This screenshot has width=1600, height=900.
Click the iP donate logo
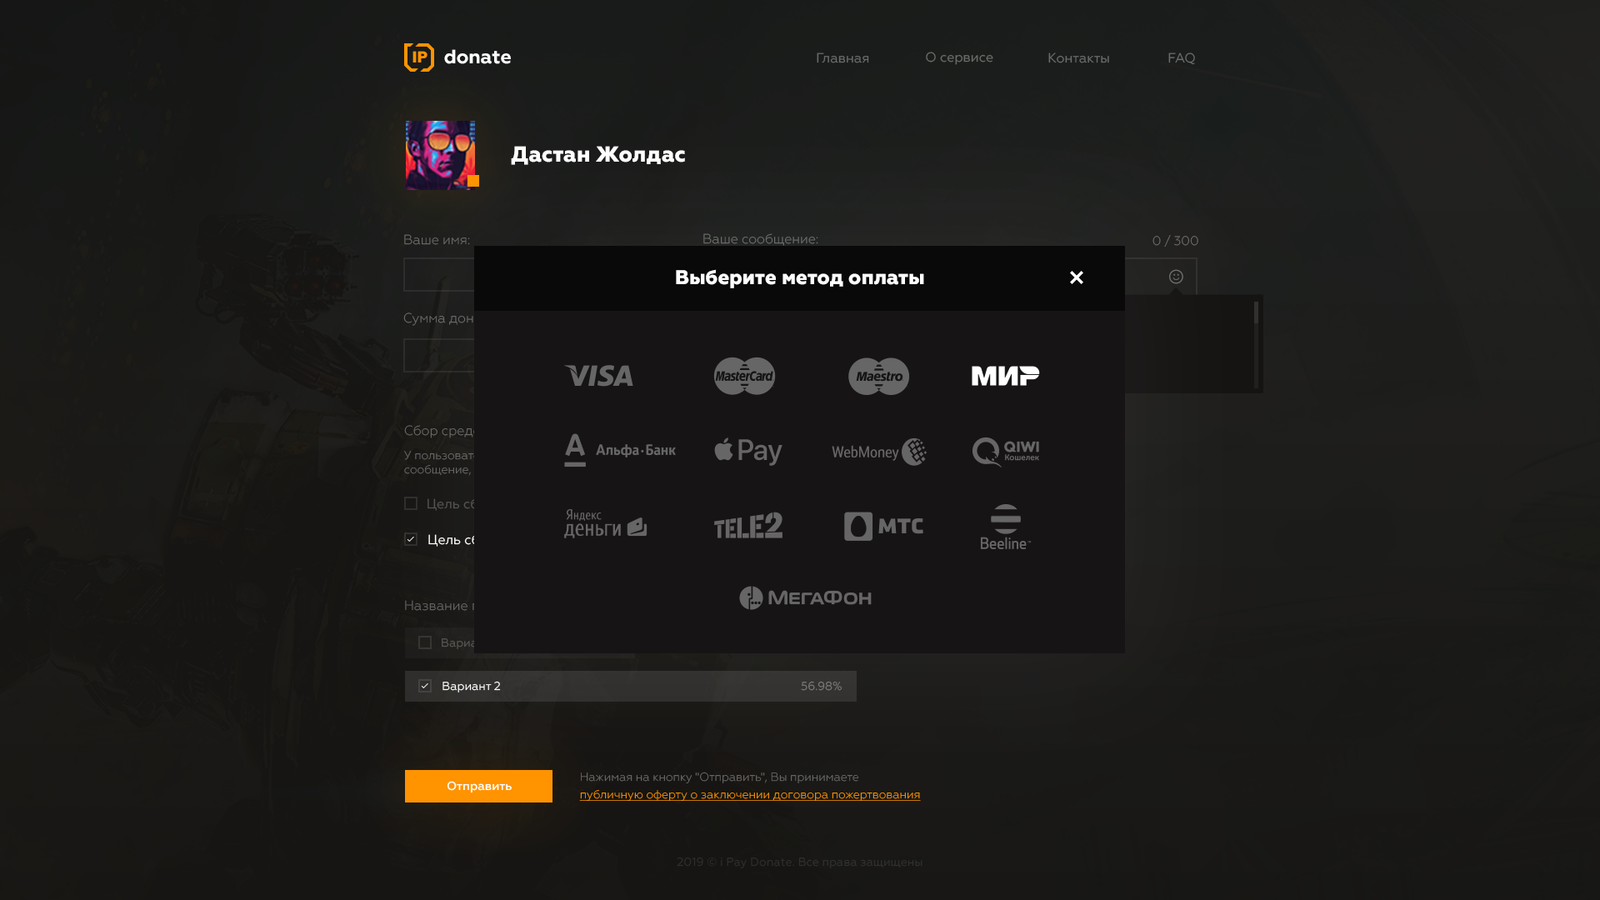pyautogui.click(x=457, y=57)
